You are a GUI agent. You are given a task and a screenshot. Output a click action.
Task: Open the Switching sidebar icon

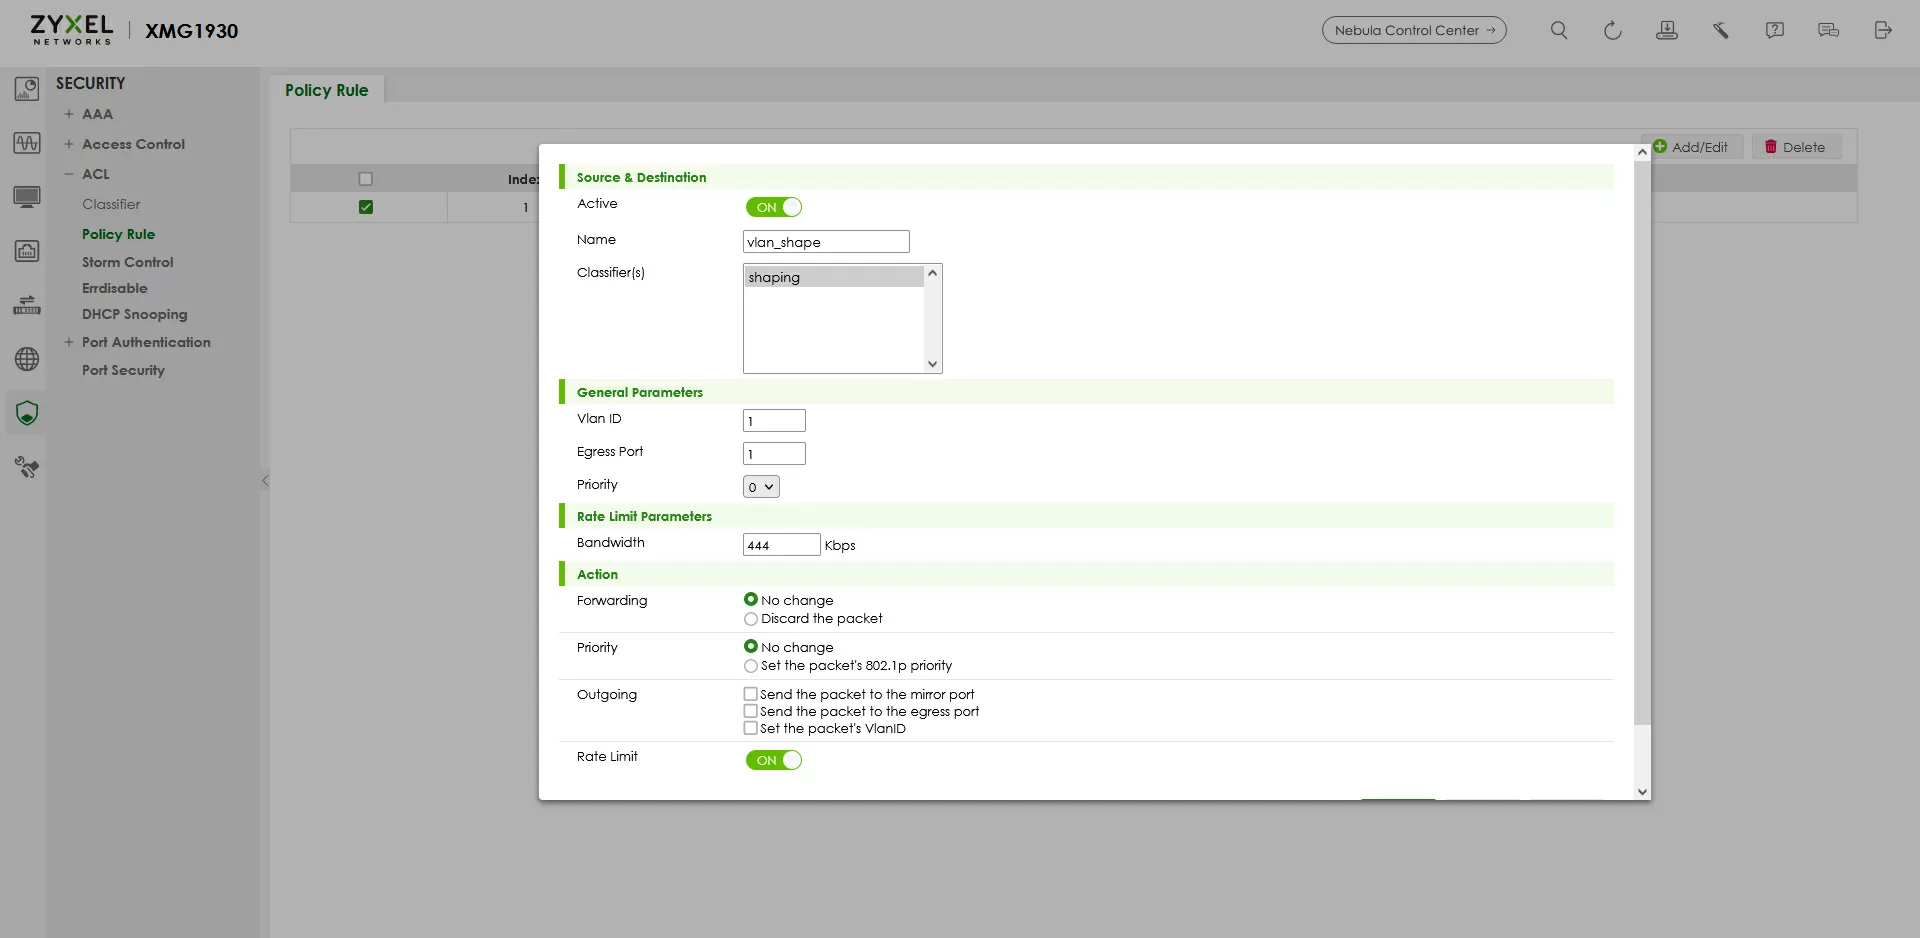coord(27,305)
